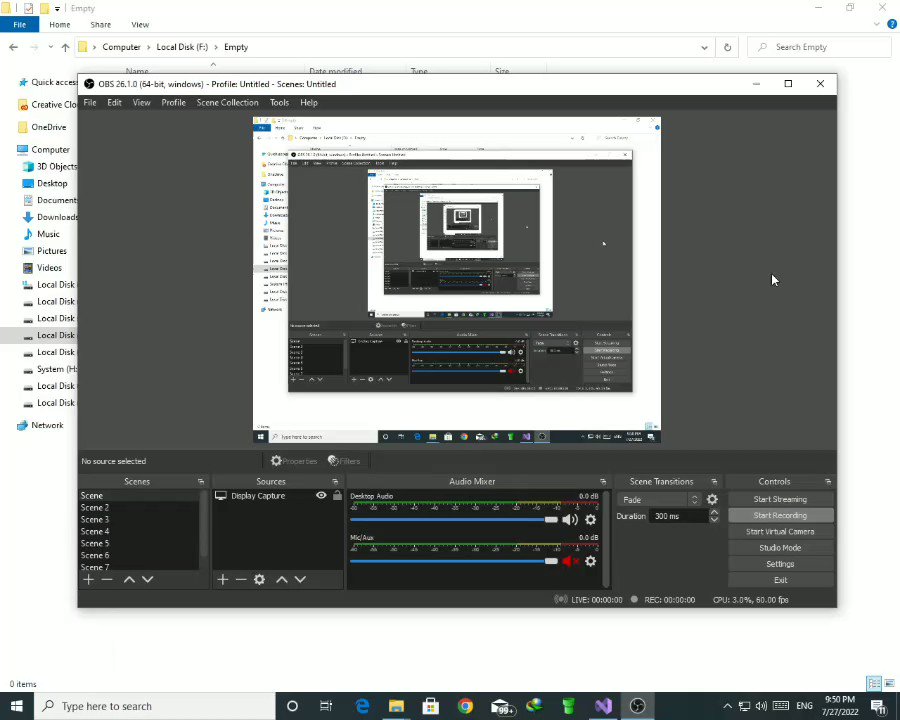Image resolution: width=900 pixels, height=720 pixels.
Task: Click the Scenes list scrollbar
Action: 203,524
